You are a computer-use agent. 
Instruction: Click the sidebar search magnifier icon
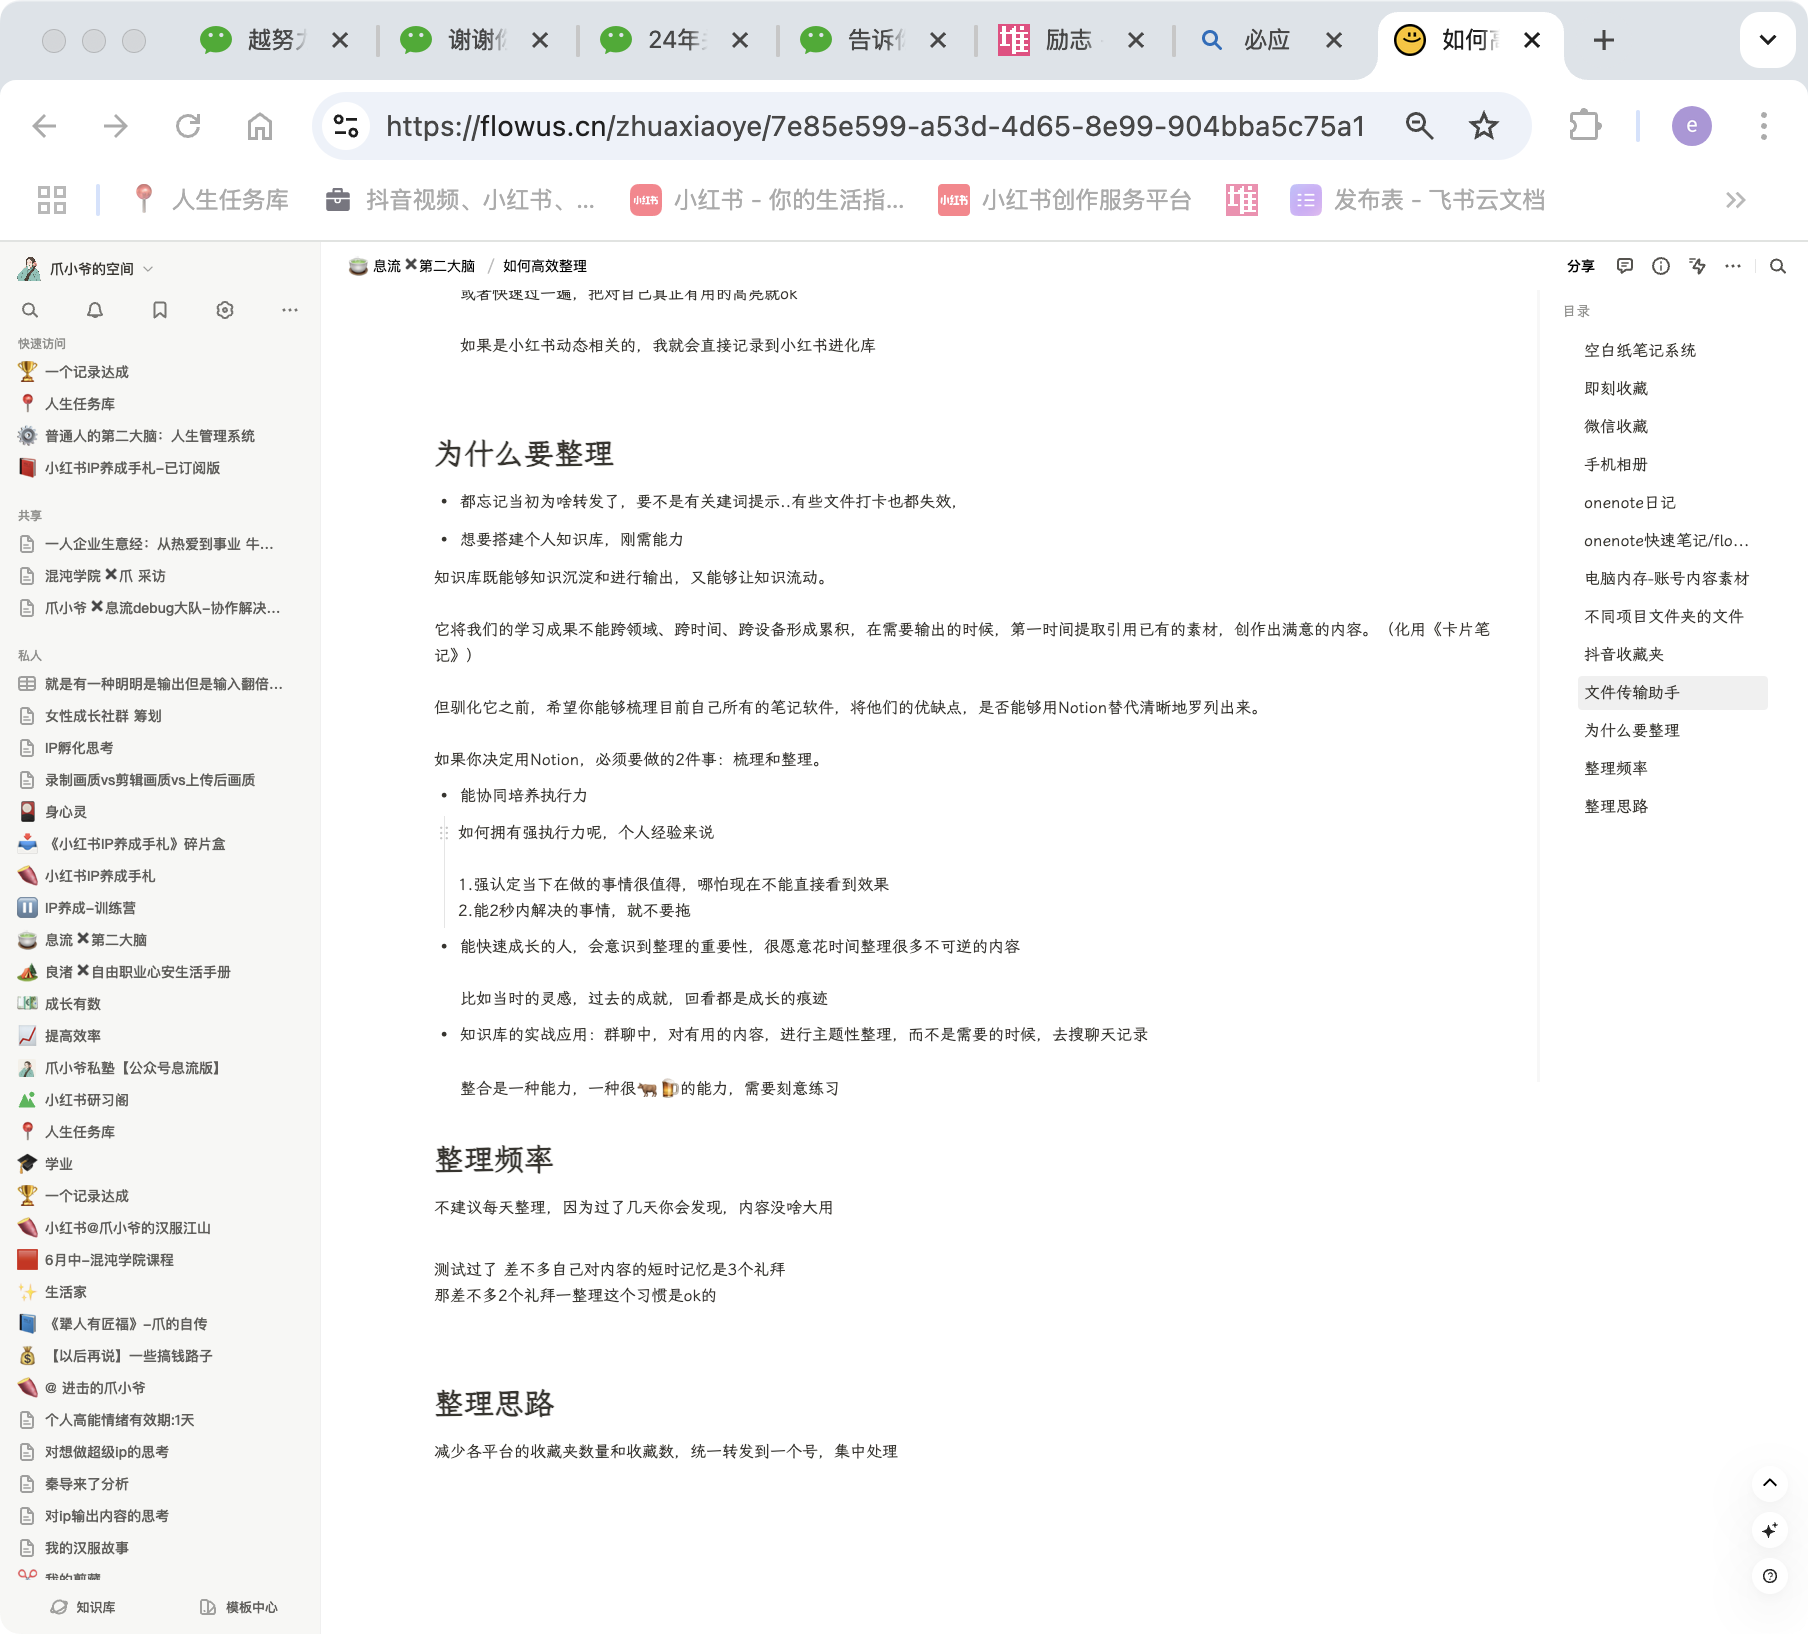tap(30, 310)
